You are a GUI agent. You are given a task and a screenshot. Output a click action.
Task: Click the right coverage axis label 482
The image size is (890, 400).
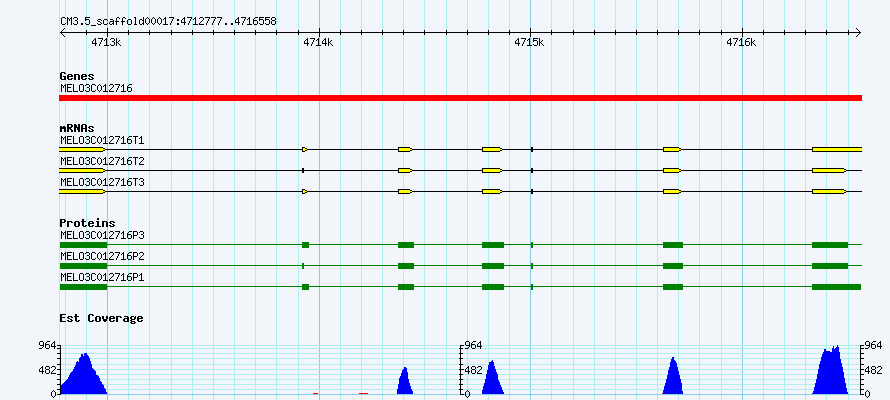874,370
